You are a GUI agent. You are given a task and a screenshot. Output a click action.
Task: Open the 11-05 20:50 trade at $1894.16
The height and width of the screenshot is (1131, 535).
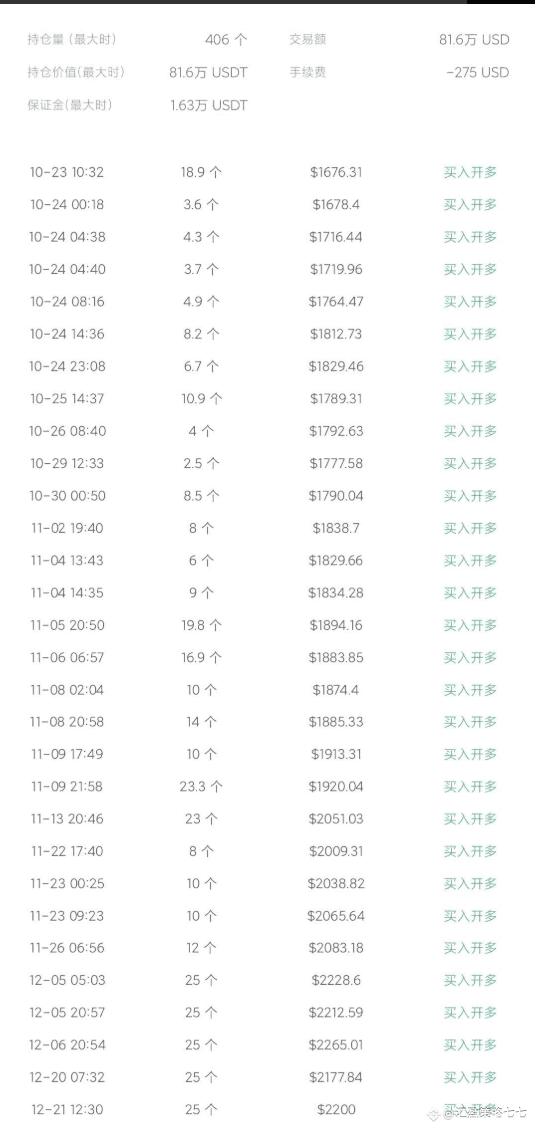(x=268, y=625)
